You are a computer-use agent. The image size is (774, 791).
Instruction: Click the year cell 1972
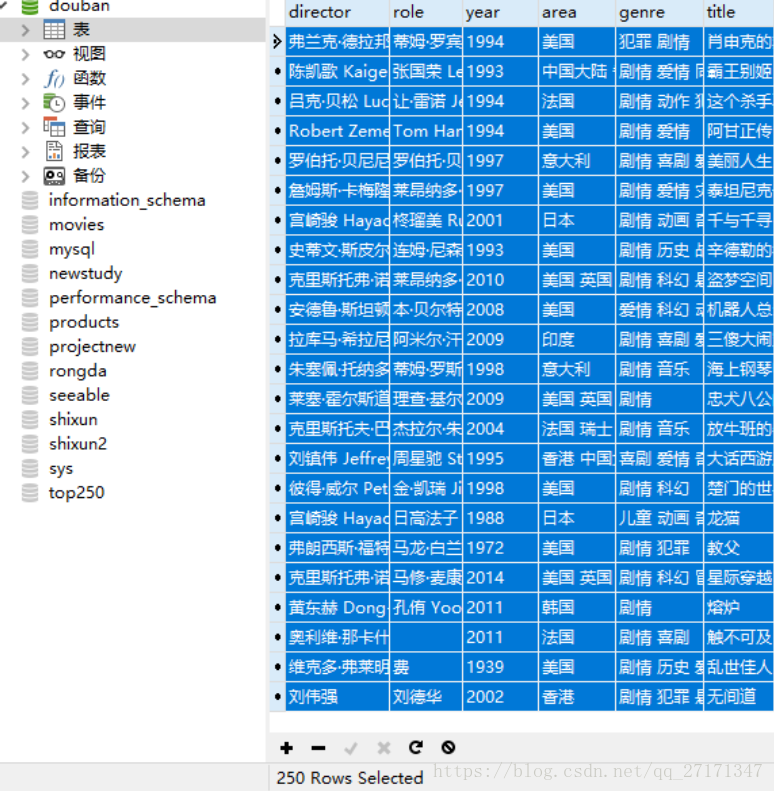coord(500,548)
